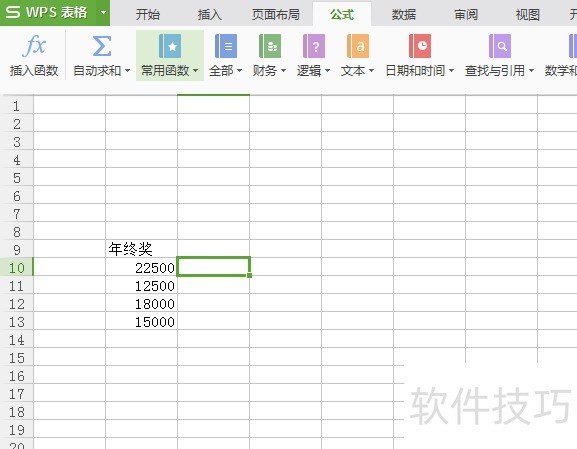Click the Insert Function fx icon
Screen dimensions: 577x449
pyautogui.click(x=34, y=46)
